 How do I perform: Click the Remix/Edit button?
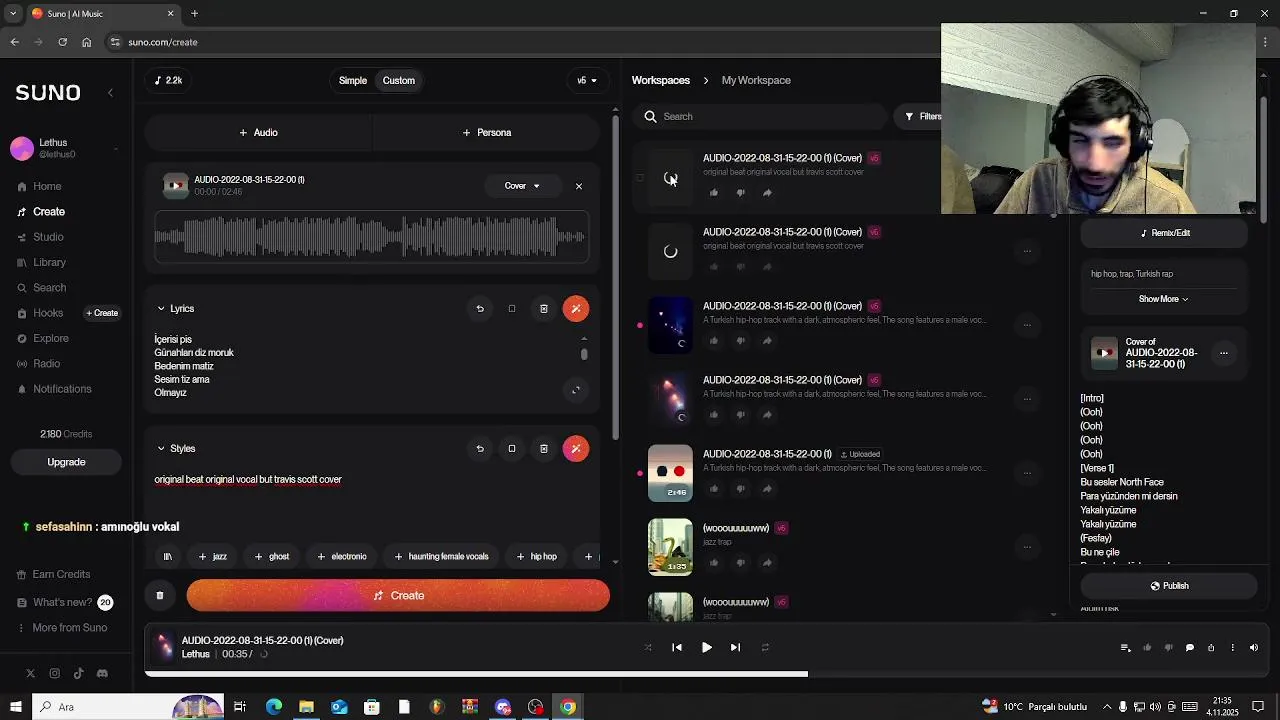coord(1165,233)
